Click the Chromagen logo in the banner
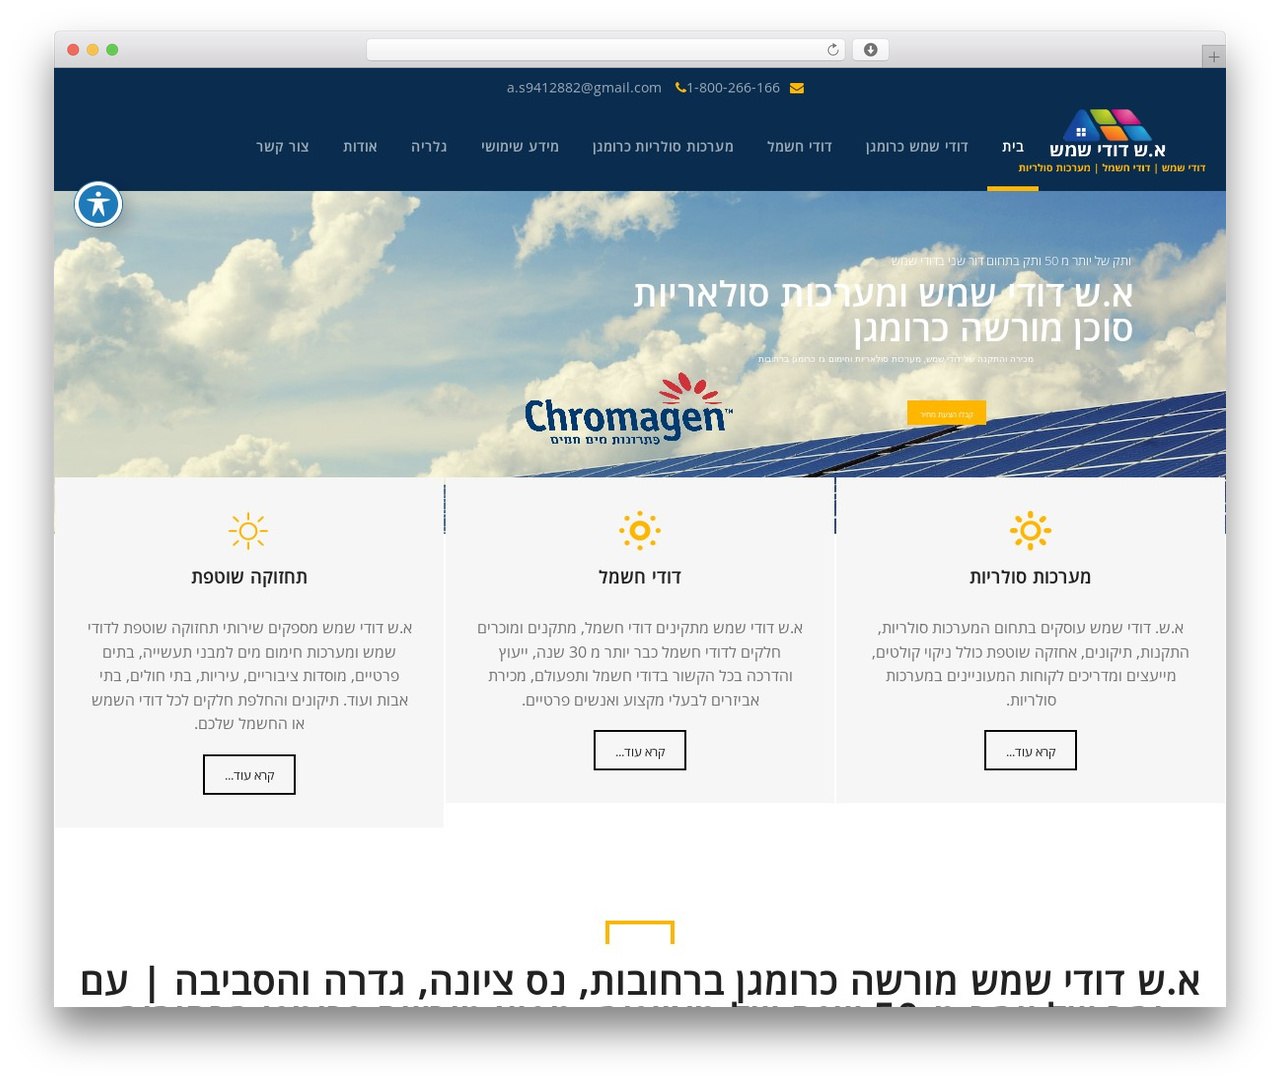This screenshot has width=1280, height=1084. 629,409
